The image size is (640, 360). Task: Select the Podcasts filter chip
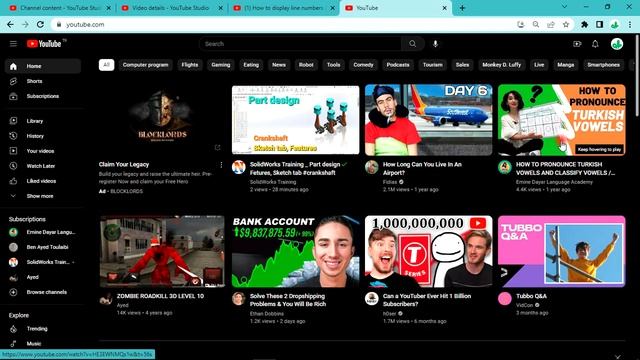398,65
